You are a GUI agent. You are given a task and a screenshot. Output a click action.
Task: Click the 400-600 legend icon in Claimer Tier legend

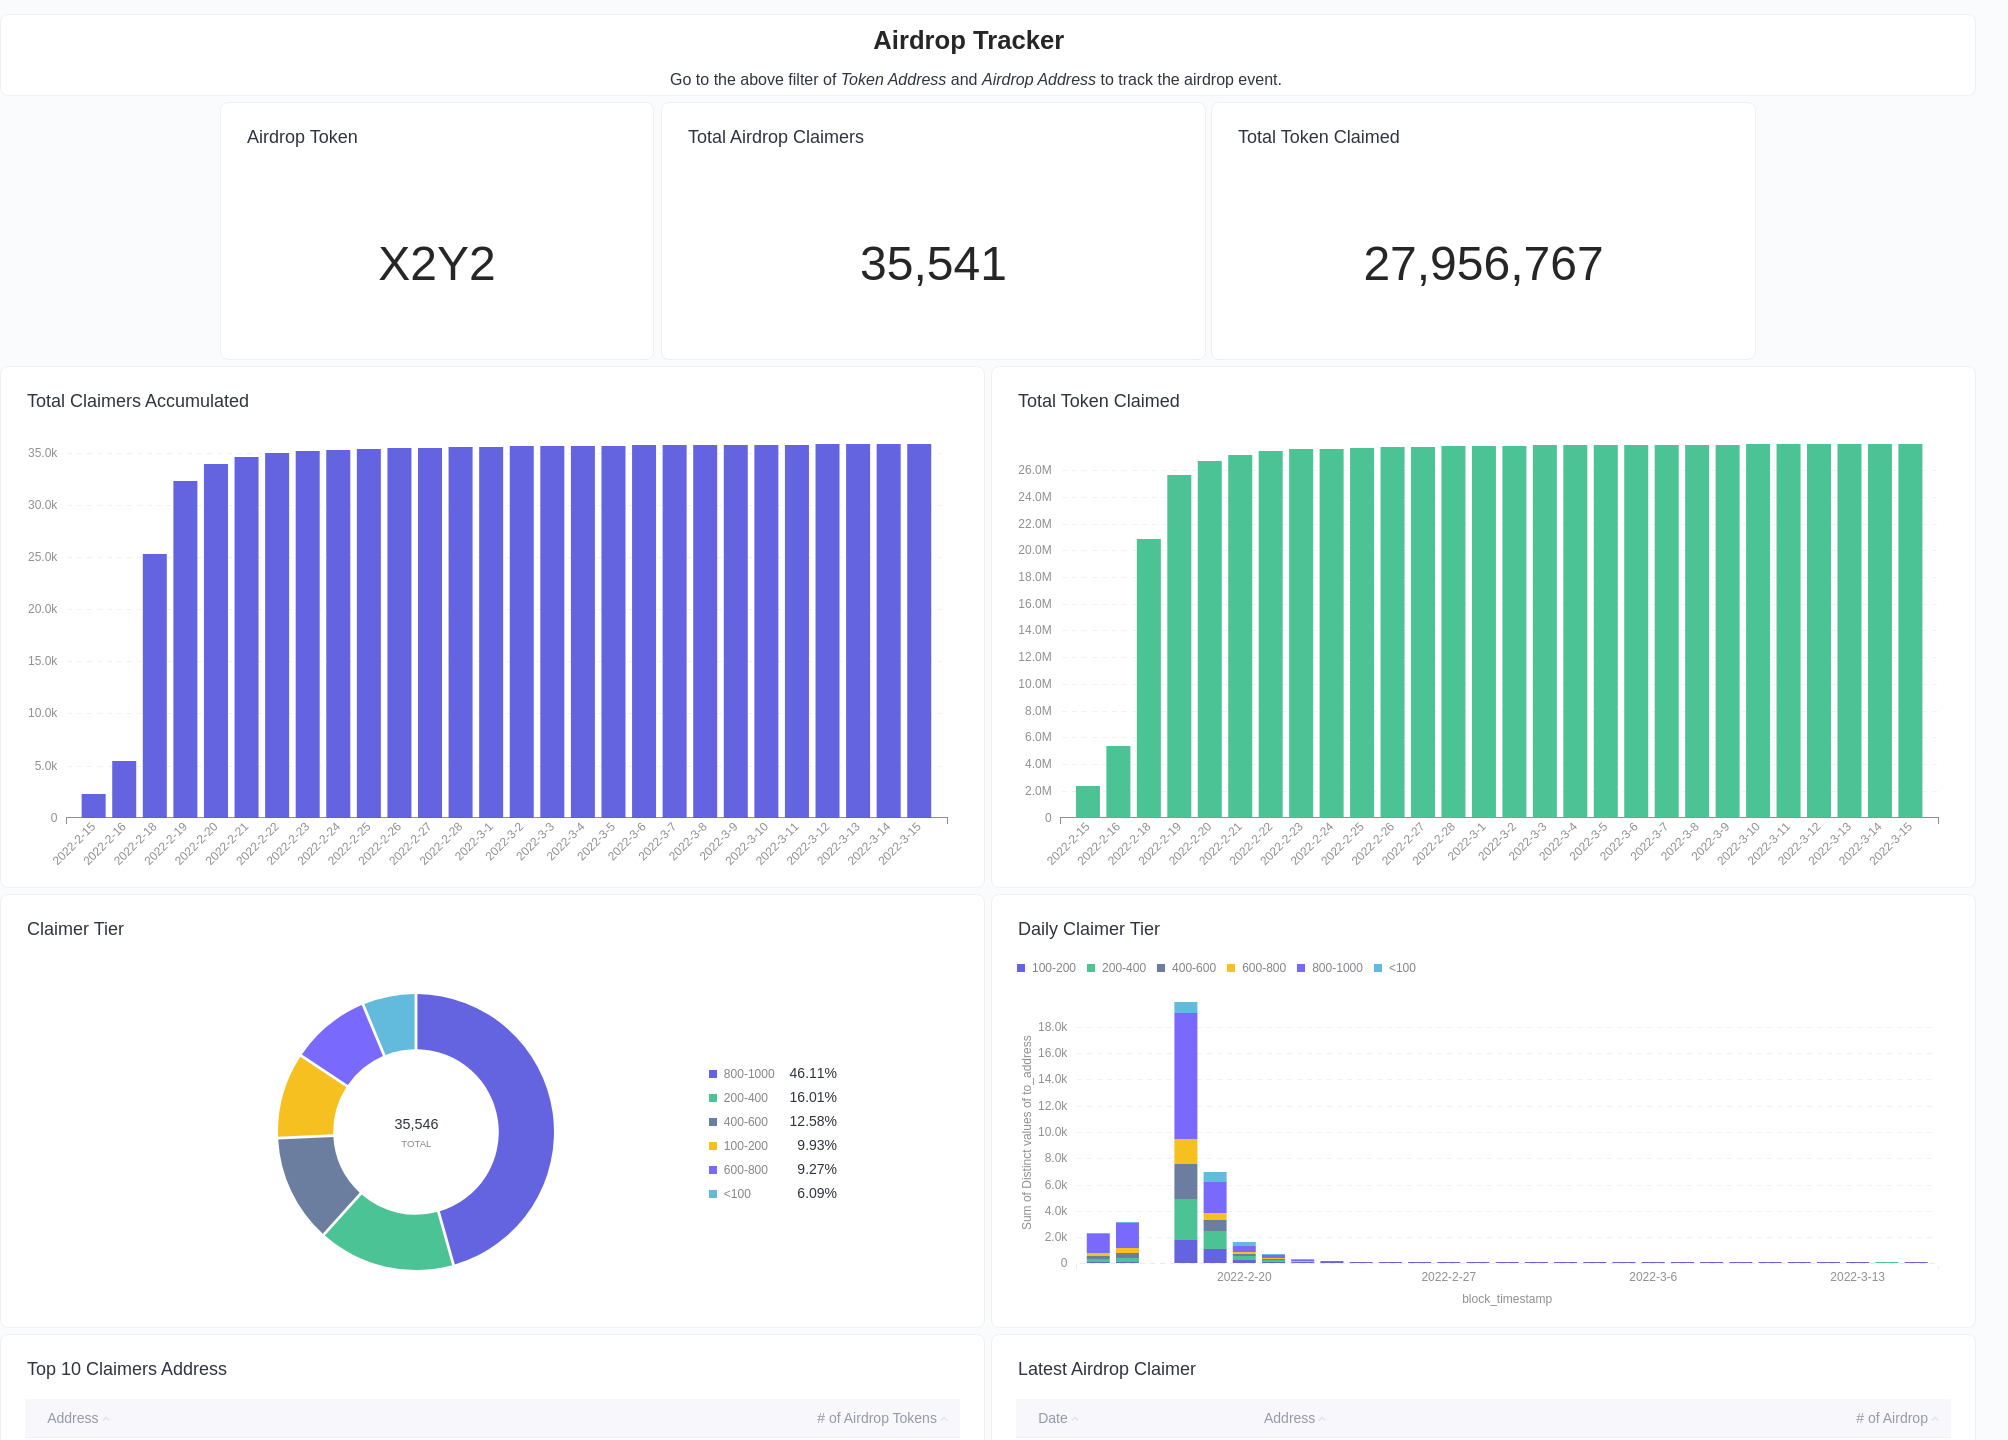[712, 1121]
